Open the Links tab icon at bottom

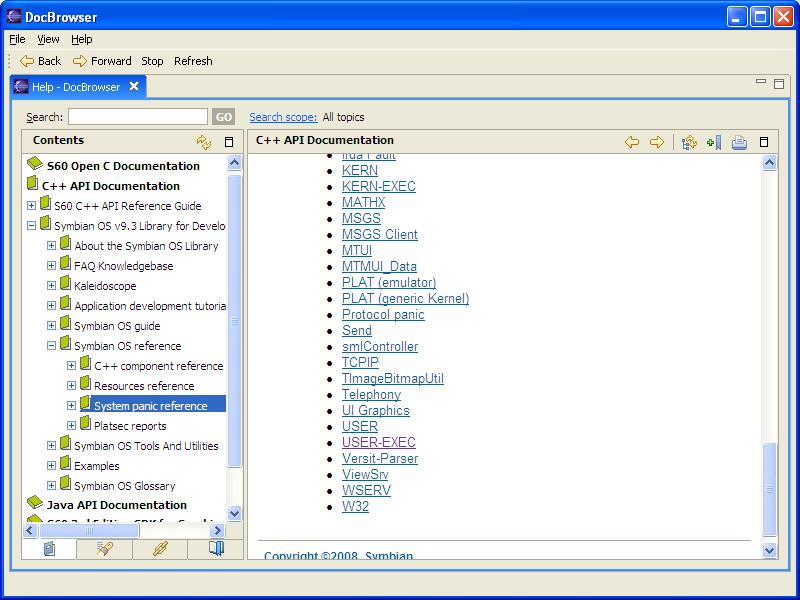160,549
